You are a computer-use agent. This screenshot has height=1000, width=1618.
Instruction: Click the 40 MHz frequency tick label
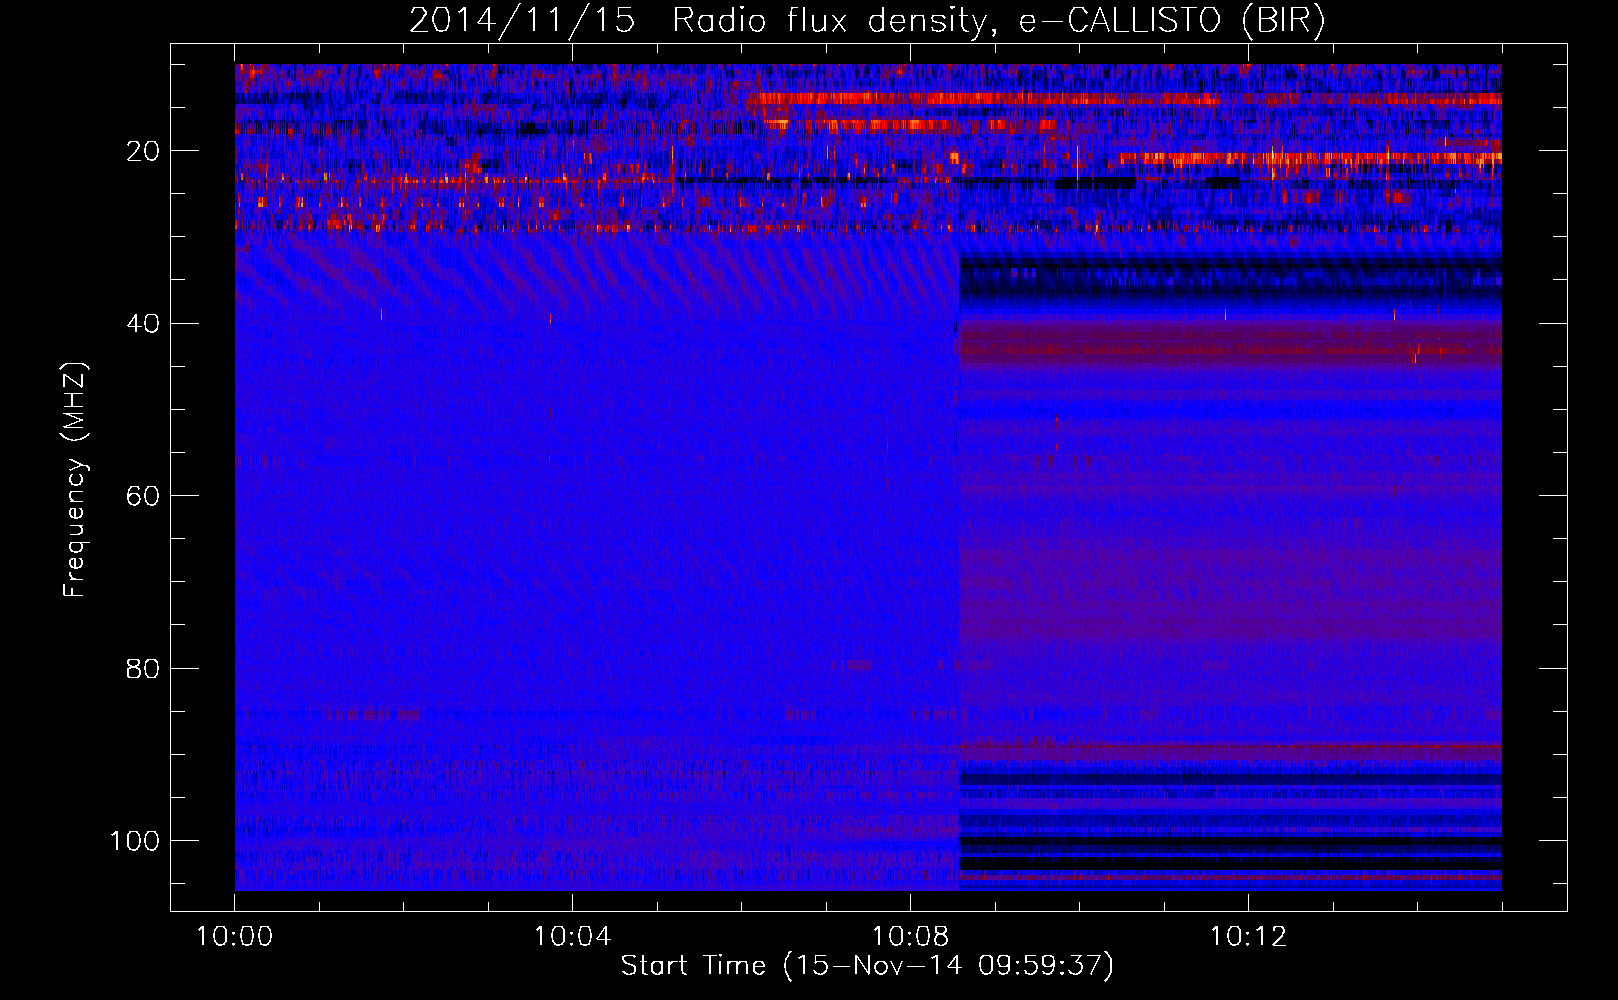[143, 324]
